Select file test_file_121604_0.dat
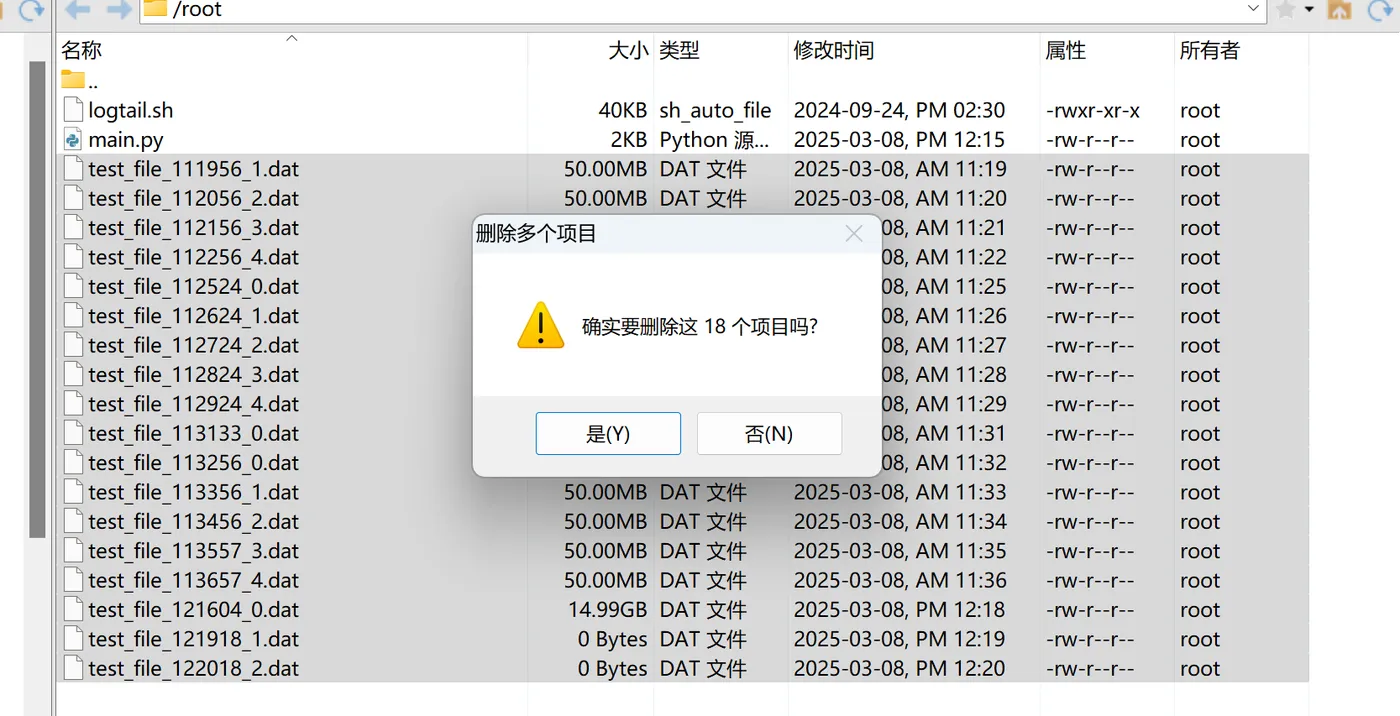Image resolution: width=1400 pixels, height=716 pixels. [193, 610]
